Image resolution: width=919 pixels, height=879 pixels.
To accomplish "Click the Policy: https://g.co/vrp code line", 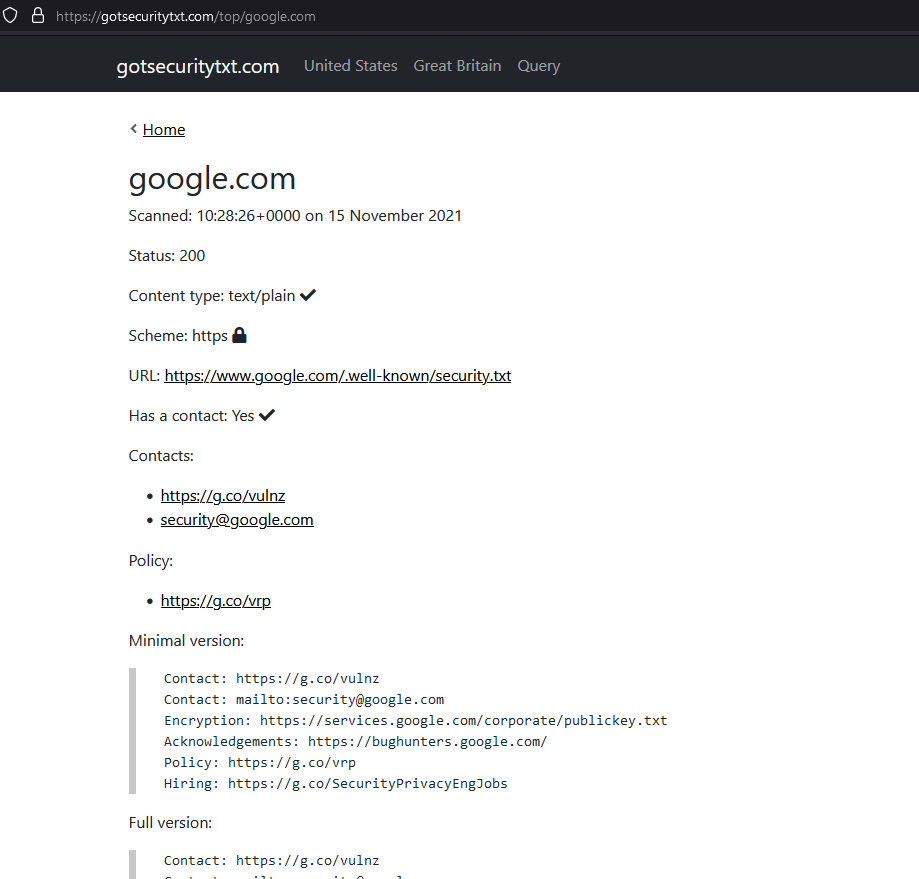I will pyautogui.click(x=260, y=763).
